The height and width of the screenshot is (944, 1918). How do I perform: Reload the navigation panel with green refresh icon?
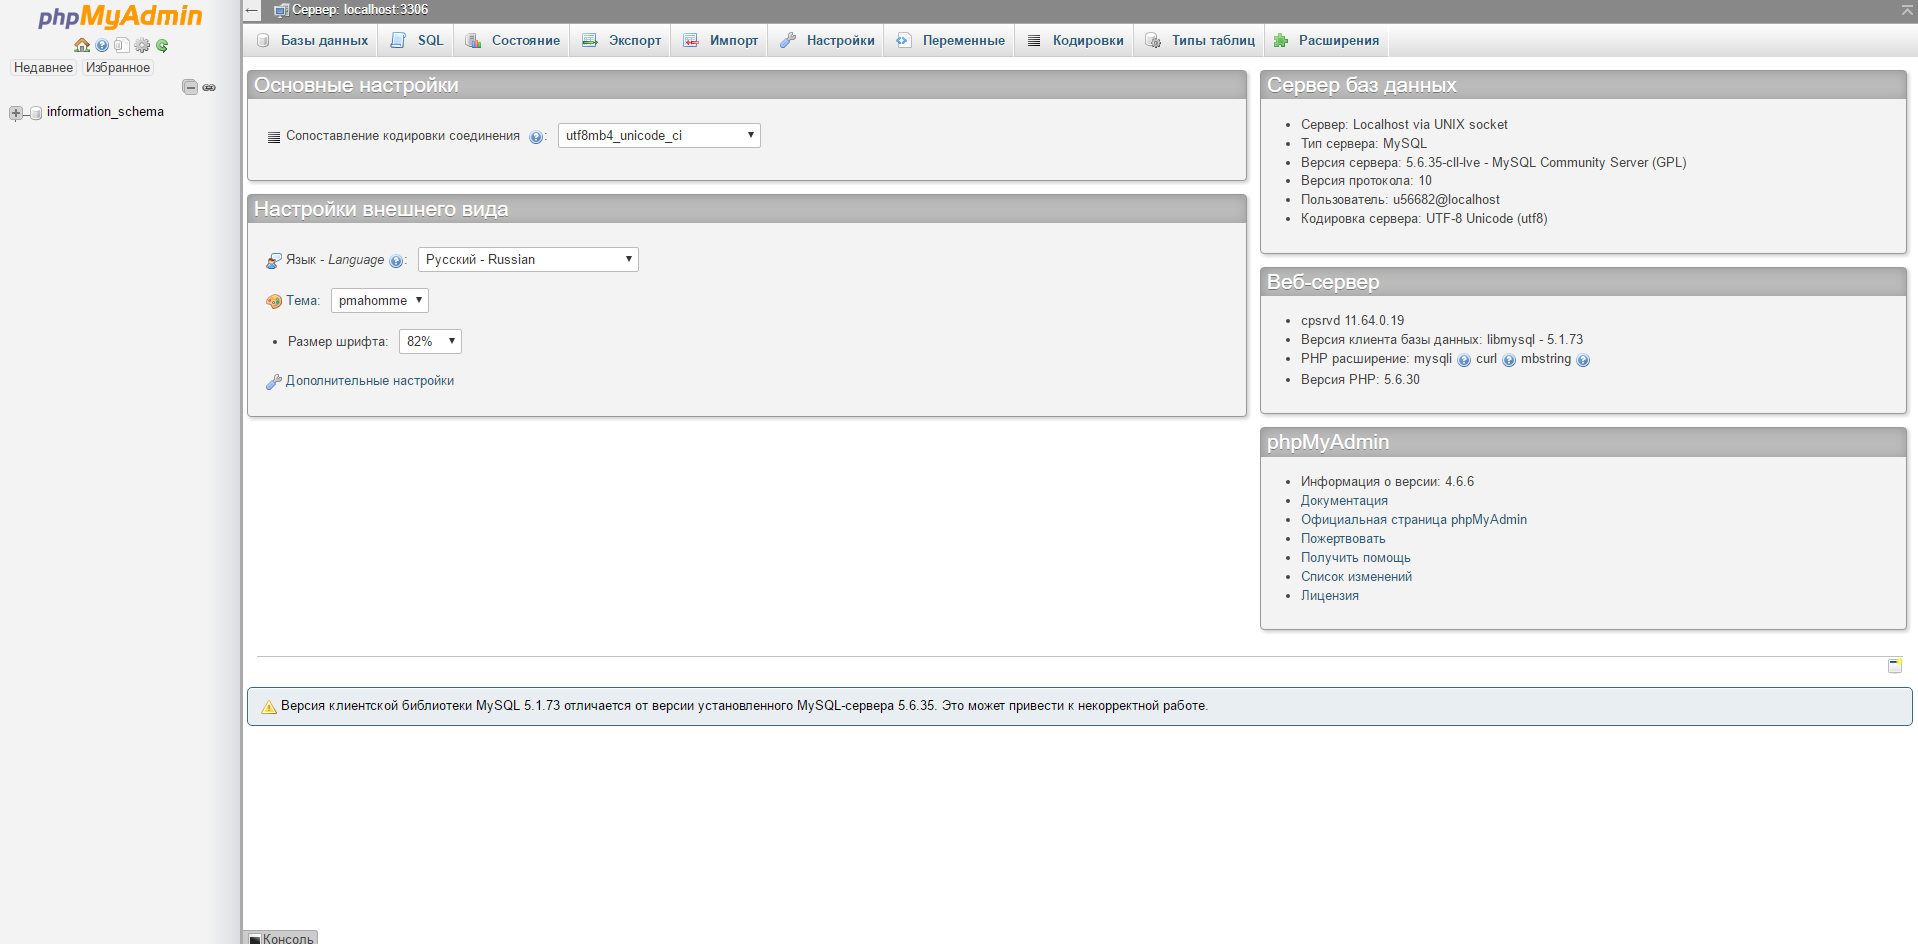point(162,45)
